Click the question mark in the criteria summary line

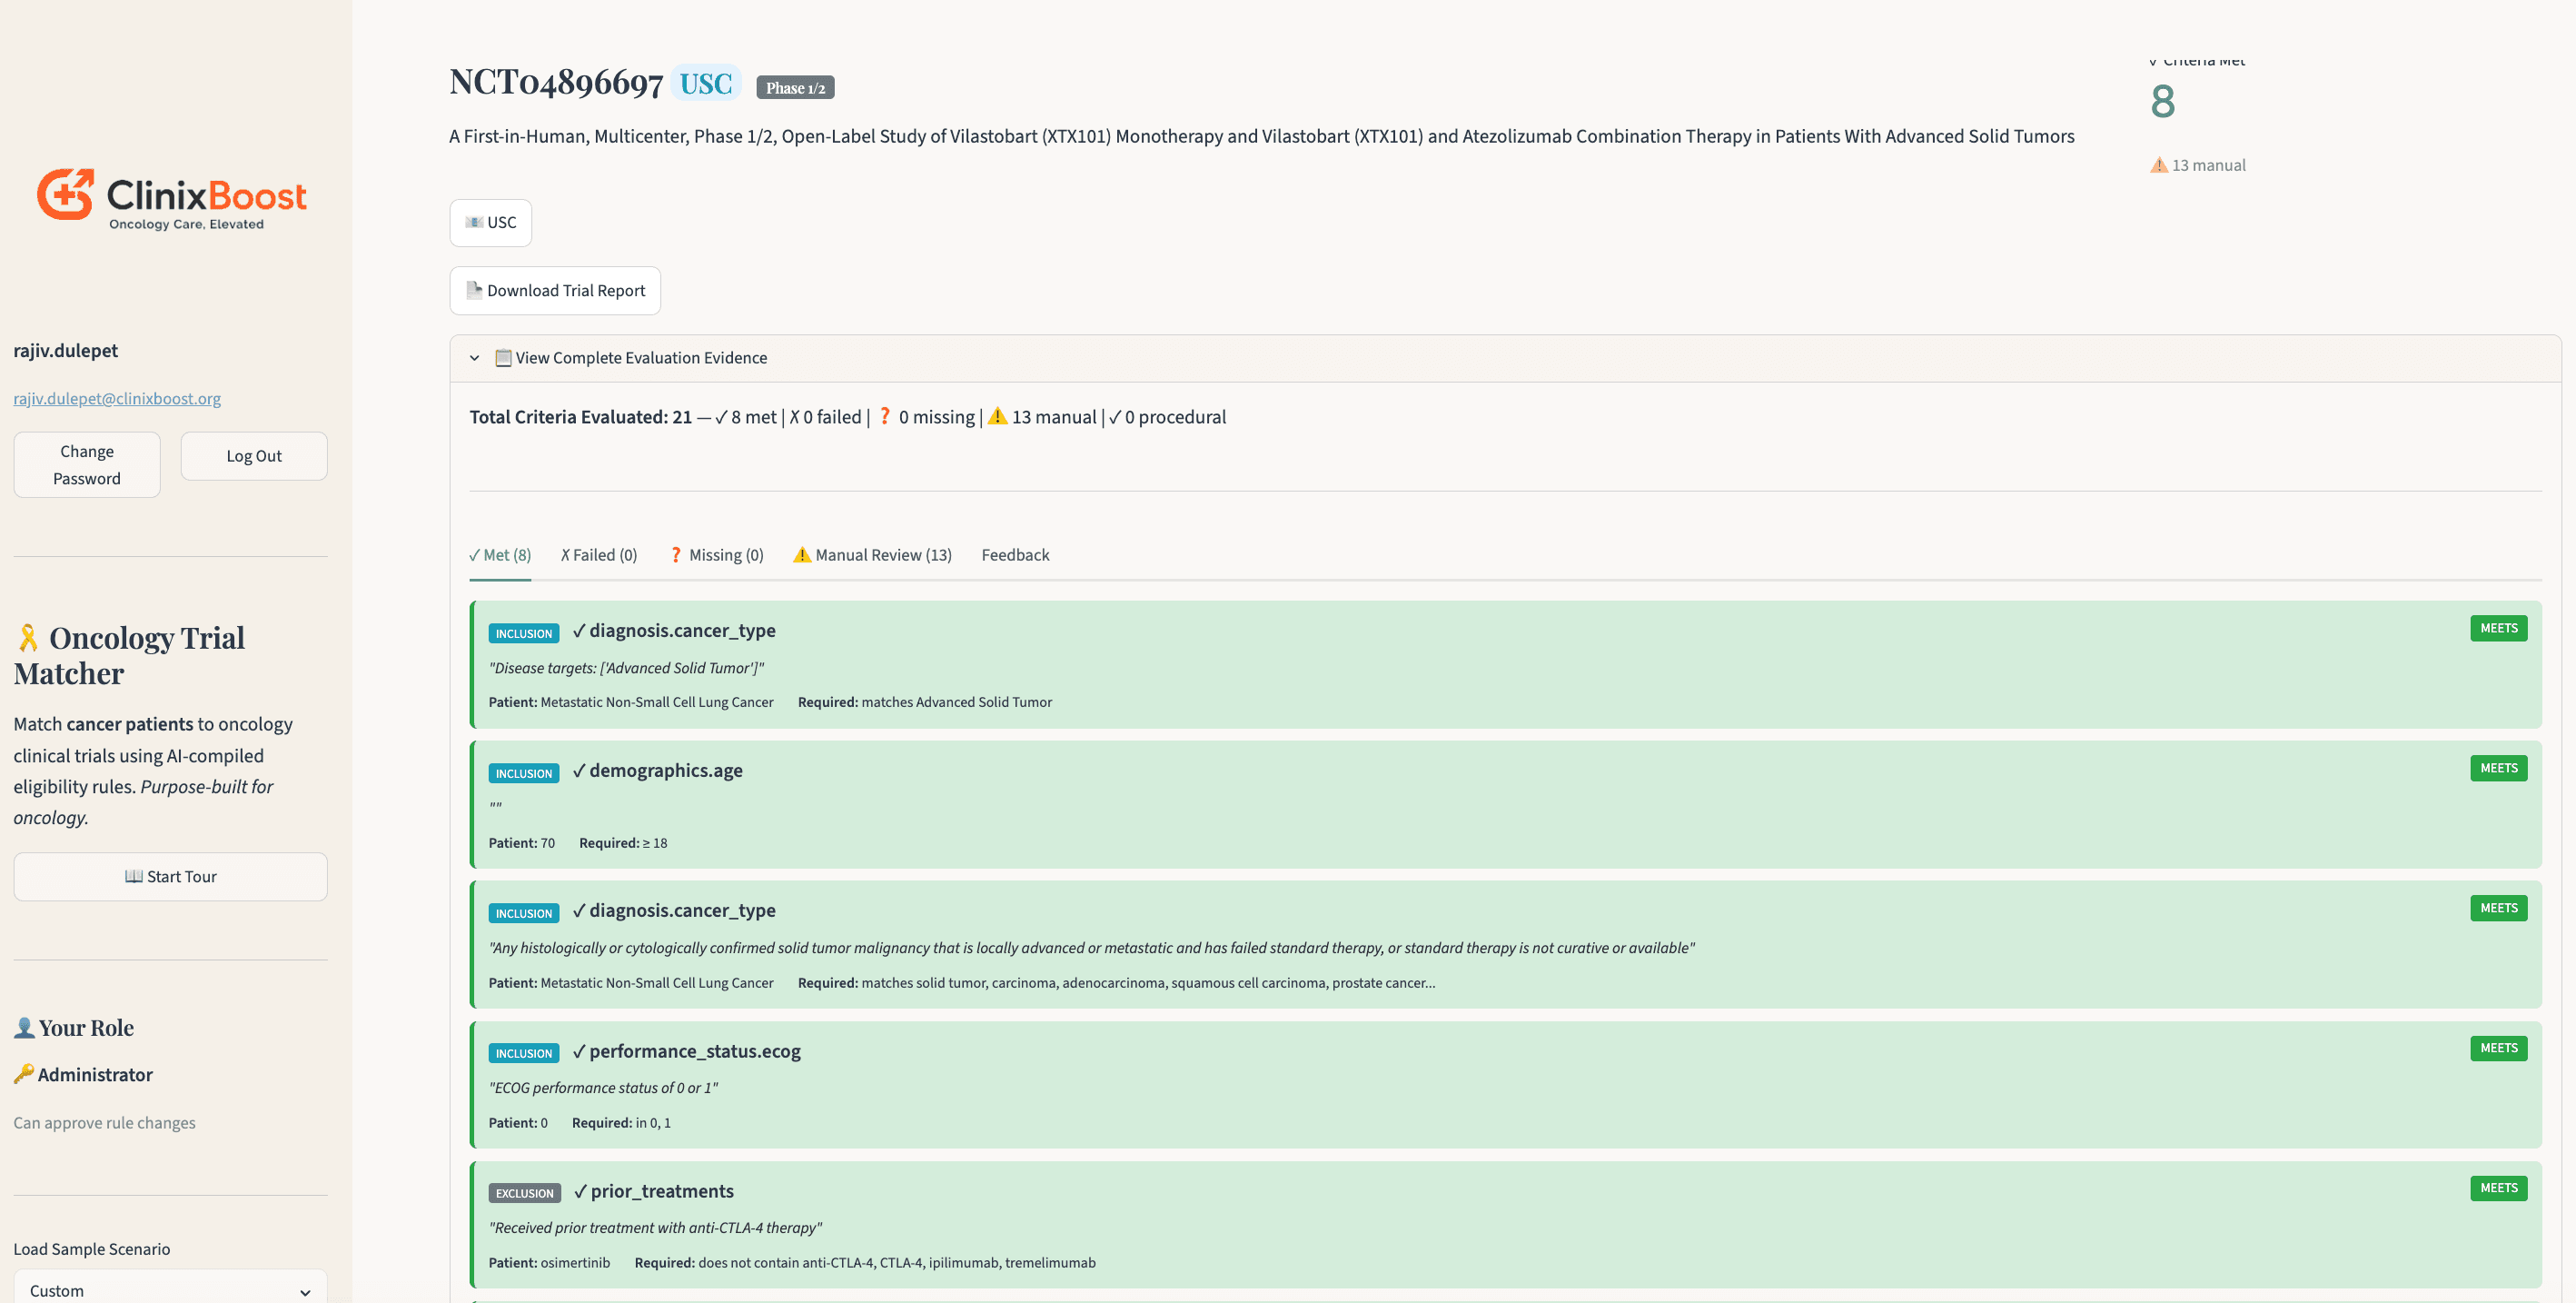(884, 416)
